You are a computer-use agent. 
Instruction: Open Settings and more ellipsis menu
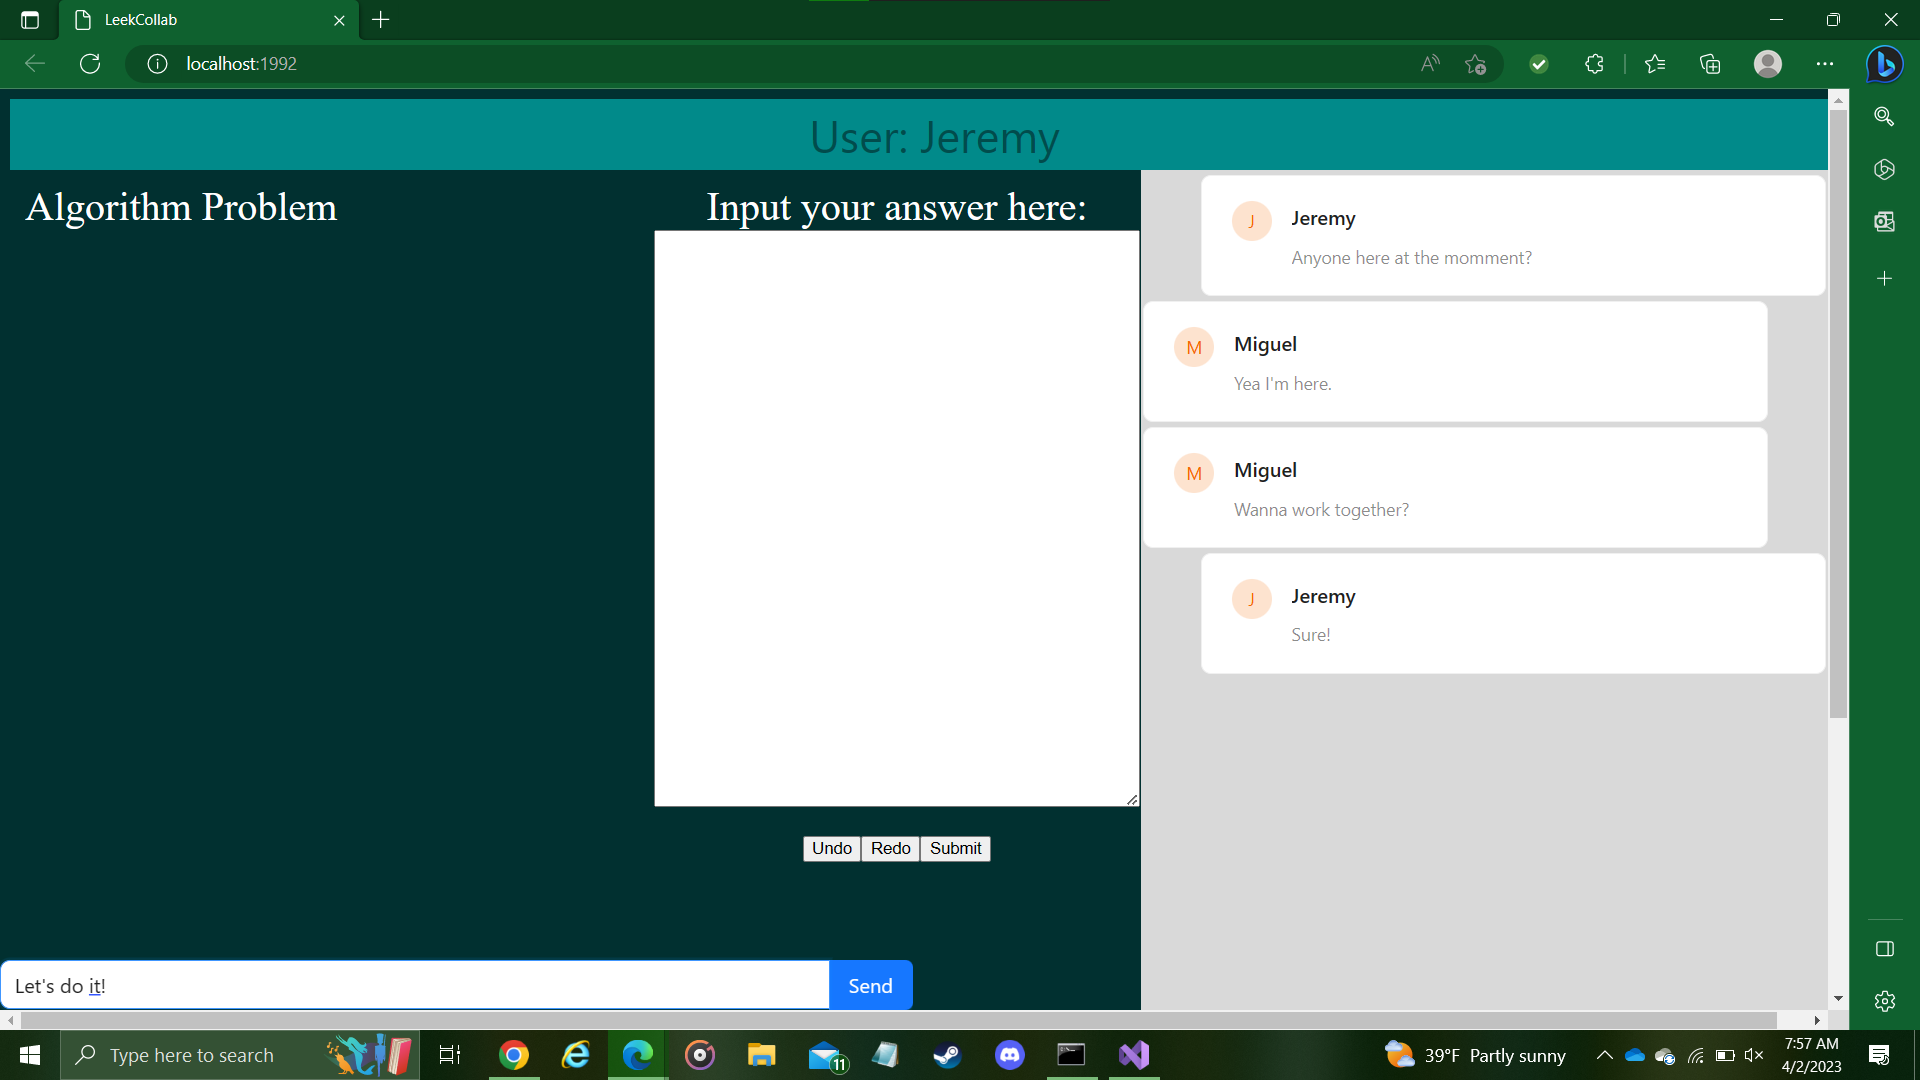pos(1825,64)
